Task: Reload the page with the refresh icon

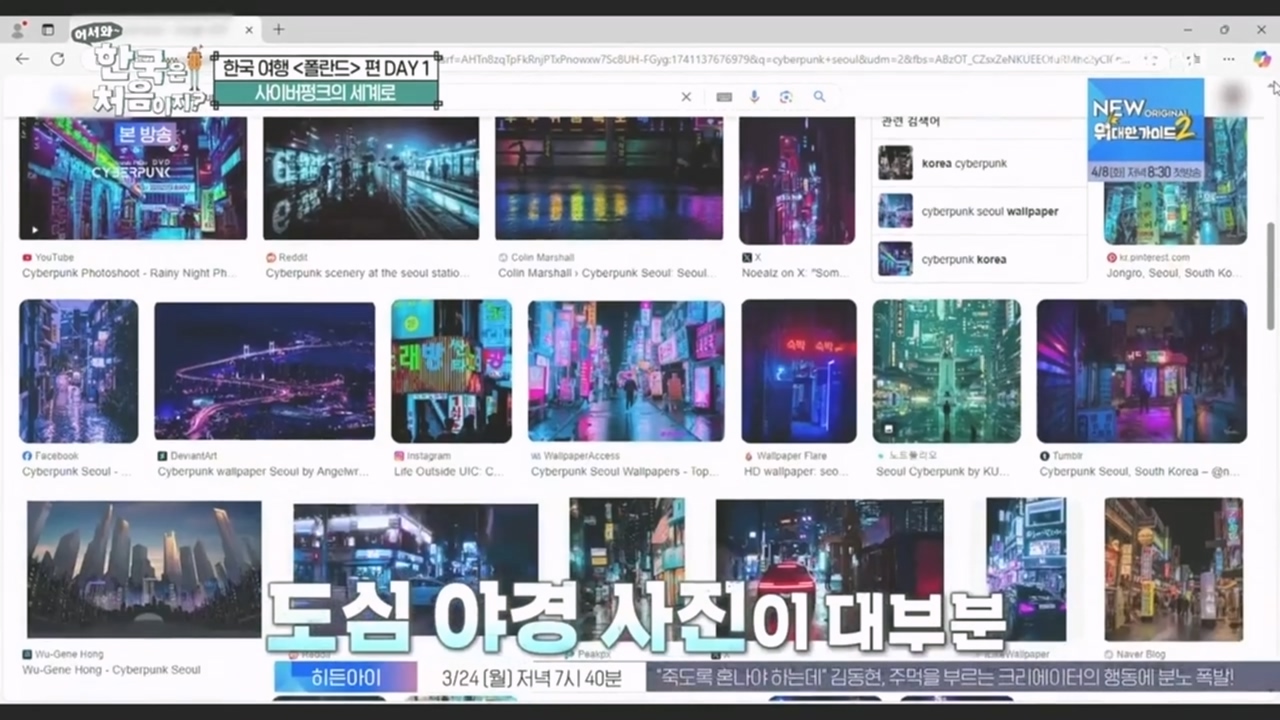Action: tap(57, 60)
